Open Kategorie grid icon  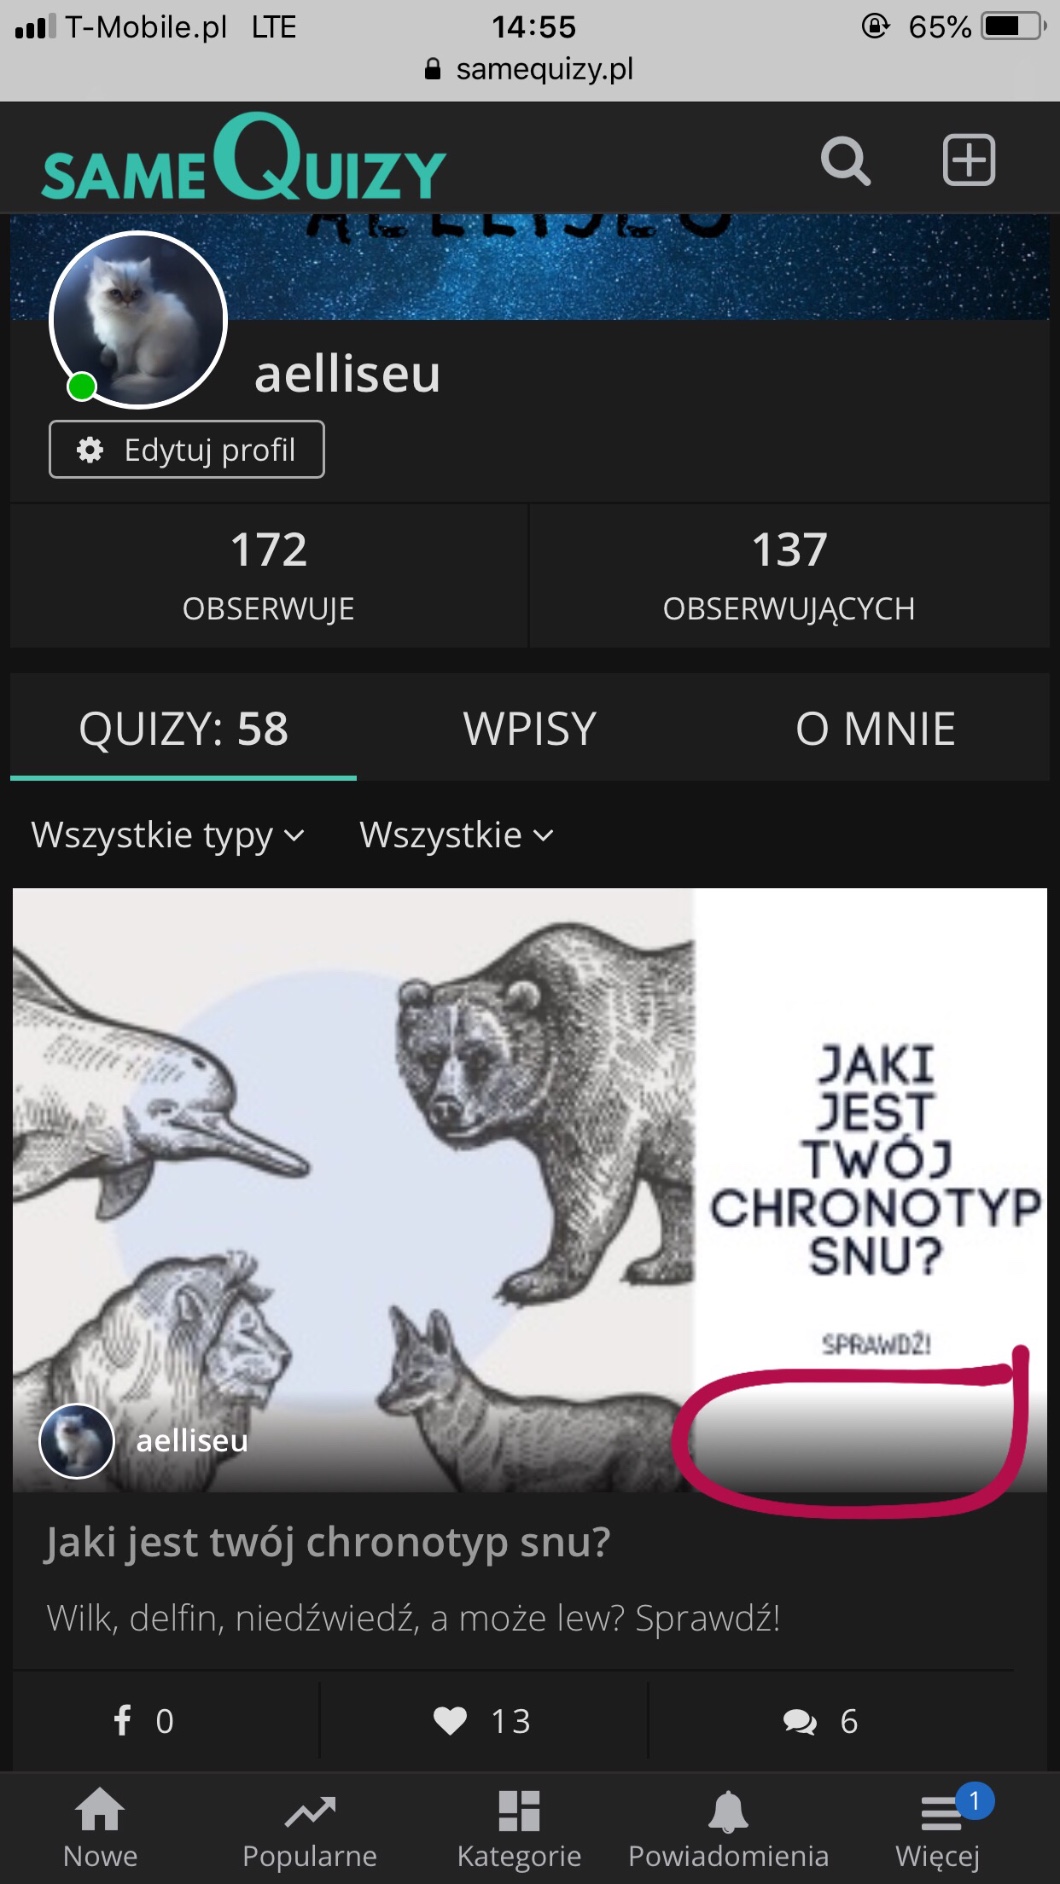point(519,1810)
